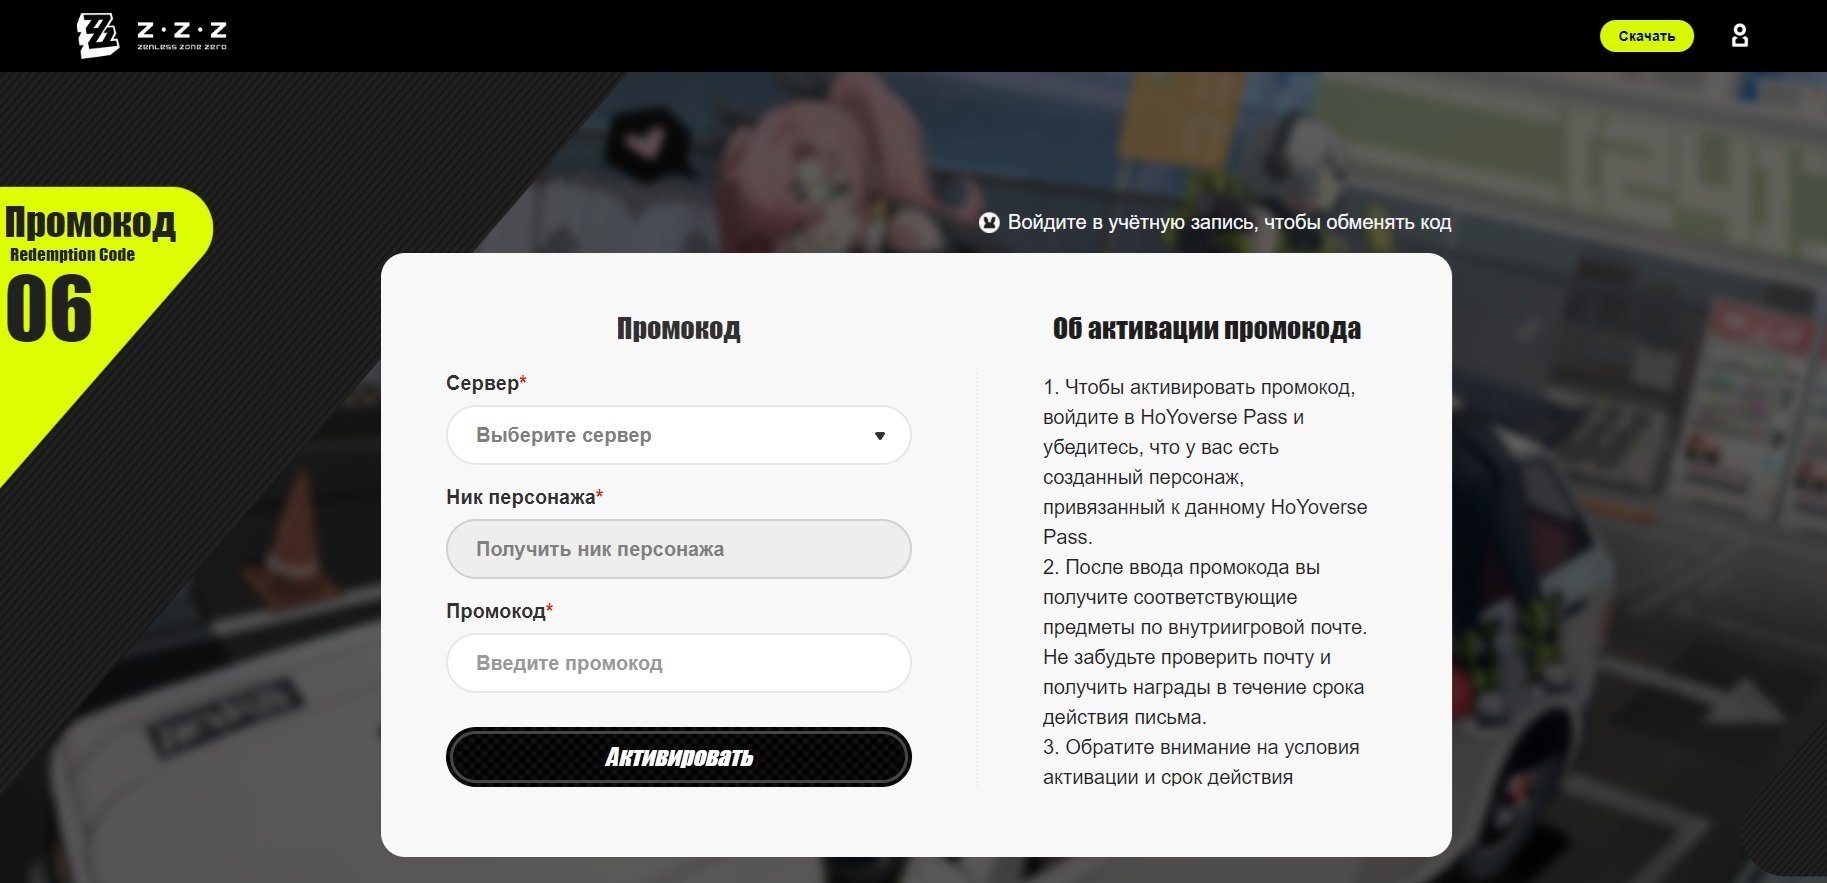Focus the Получить ник персонажа field
1827x883 pixels.
coord(678,549)
